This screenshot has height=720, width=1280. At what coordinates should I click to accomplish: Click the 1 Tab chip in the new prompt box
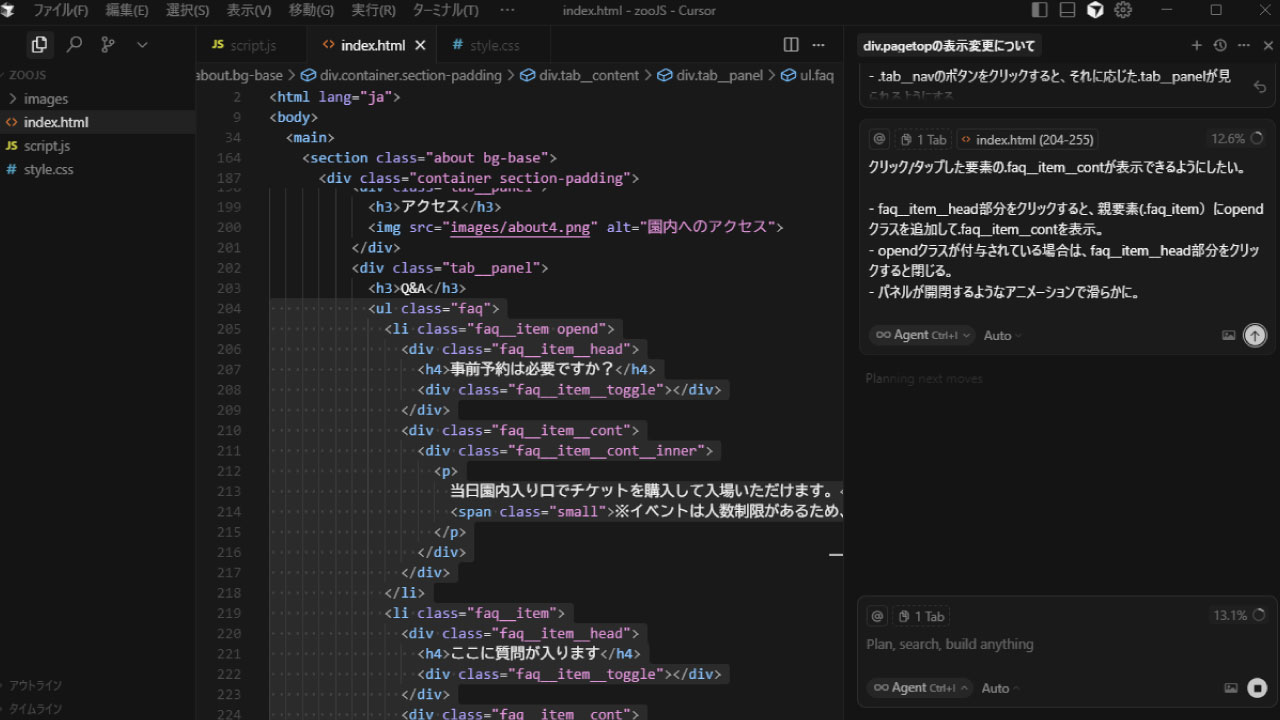[x=921, y=616]
